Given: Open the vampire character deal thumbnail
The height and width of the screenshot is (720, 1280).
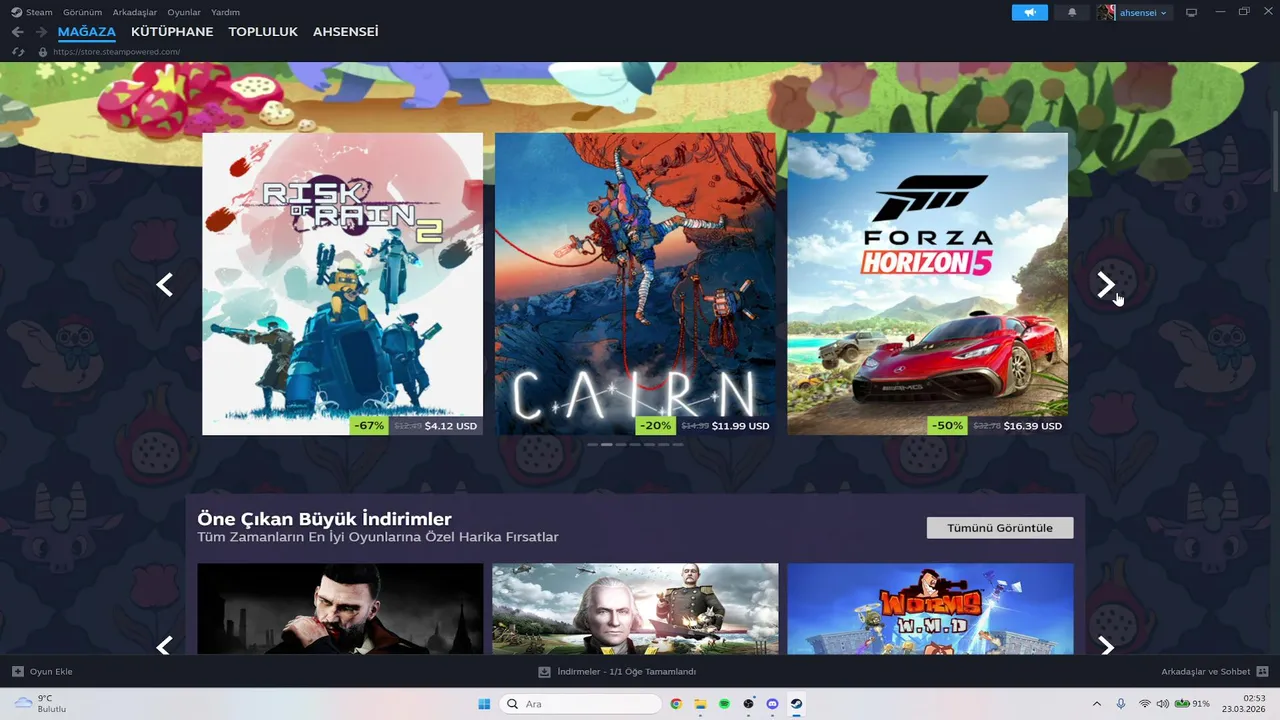Looking at the screenshot, I should pos(340,609).
